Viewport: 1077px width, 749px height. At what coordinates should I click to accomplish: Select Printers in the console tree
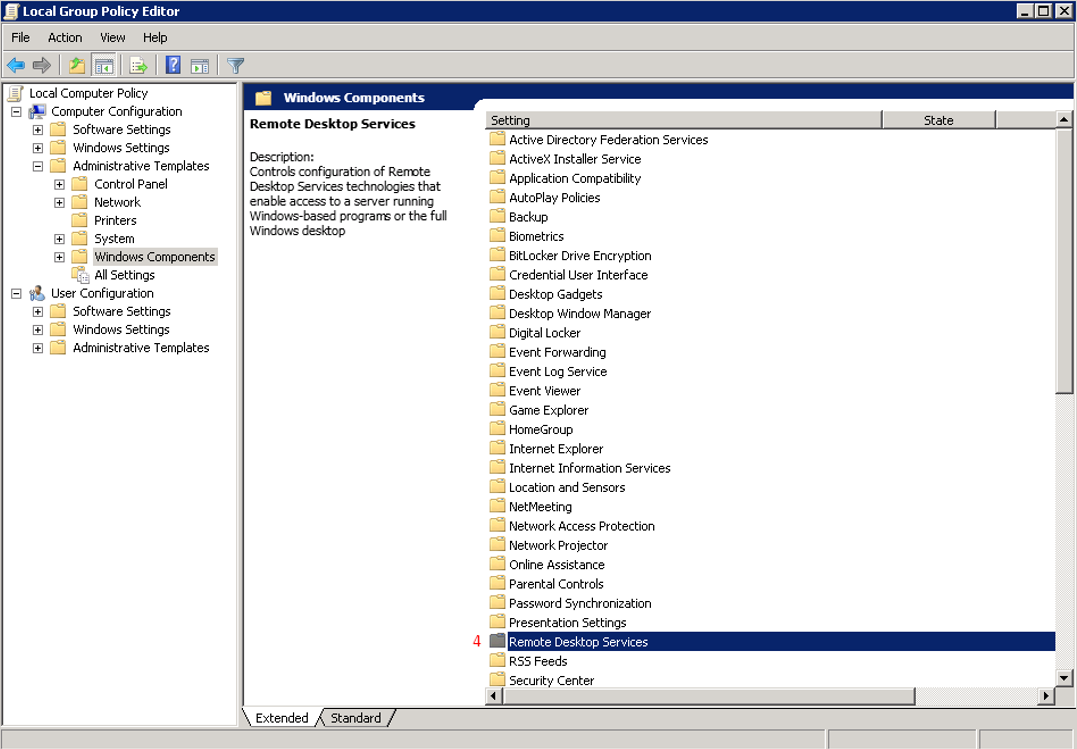(x=115, y=221)
